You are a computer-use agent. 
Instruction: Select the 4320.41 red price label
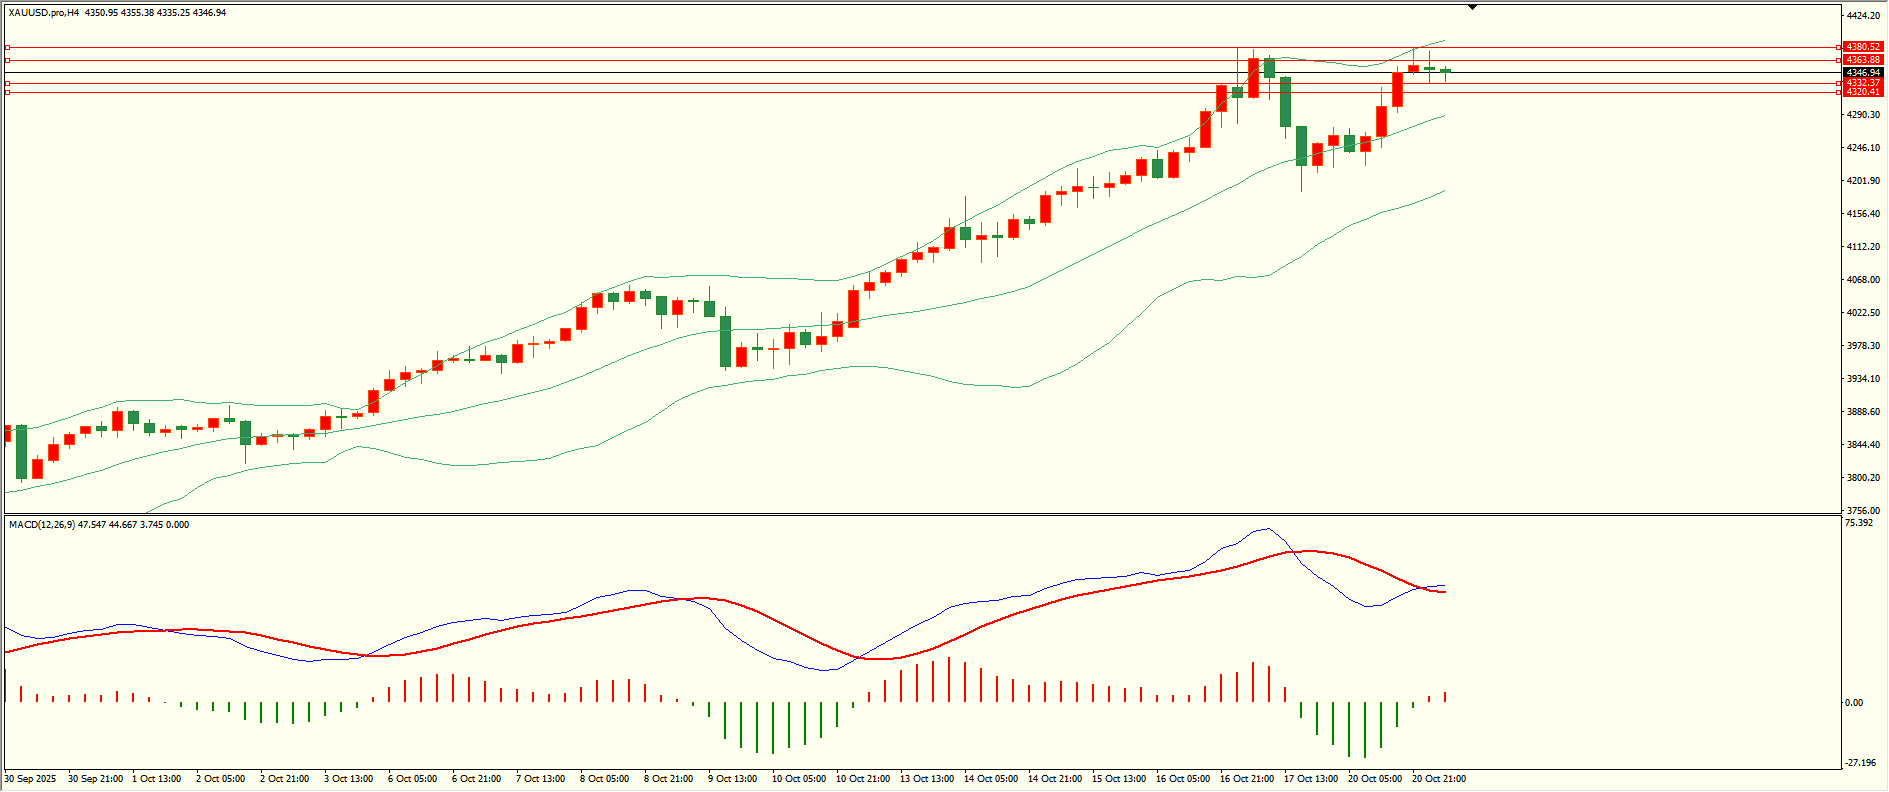click(1862, 92)
